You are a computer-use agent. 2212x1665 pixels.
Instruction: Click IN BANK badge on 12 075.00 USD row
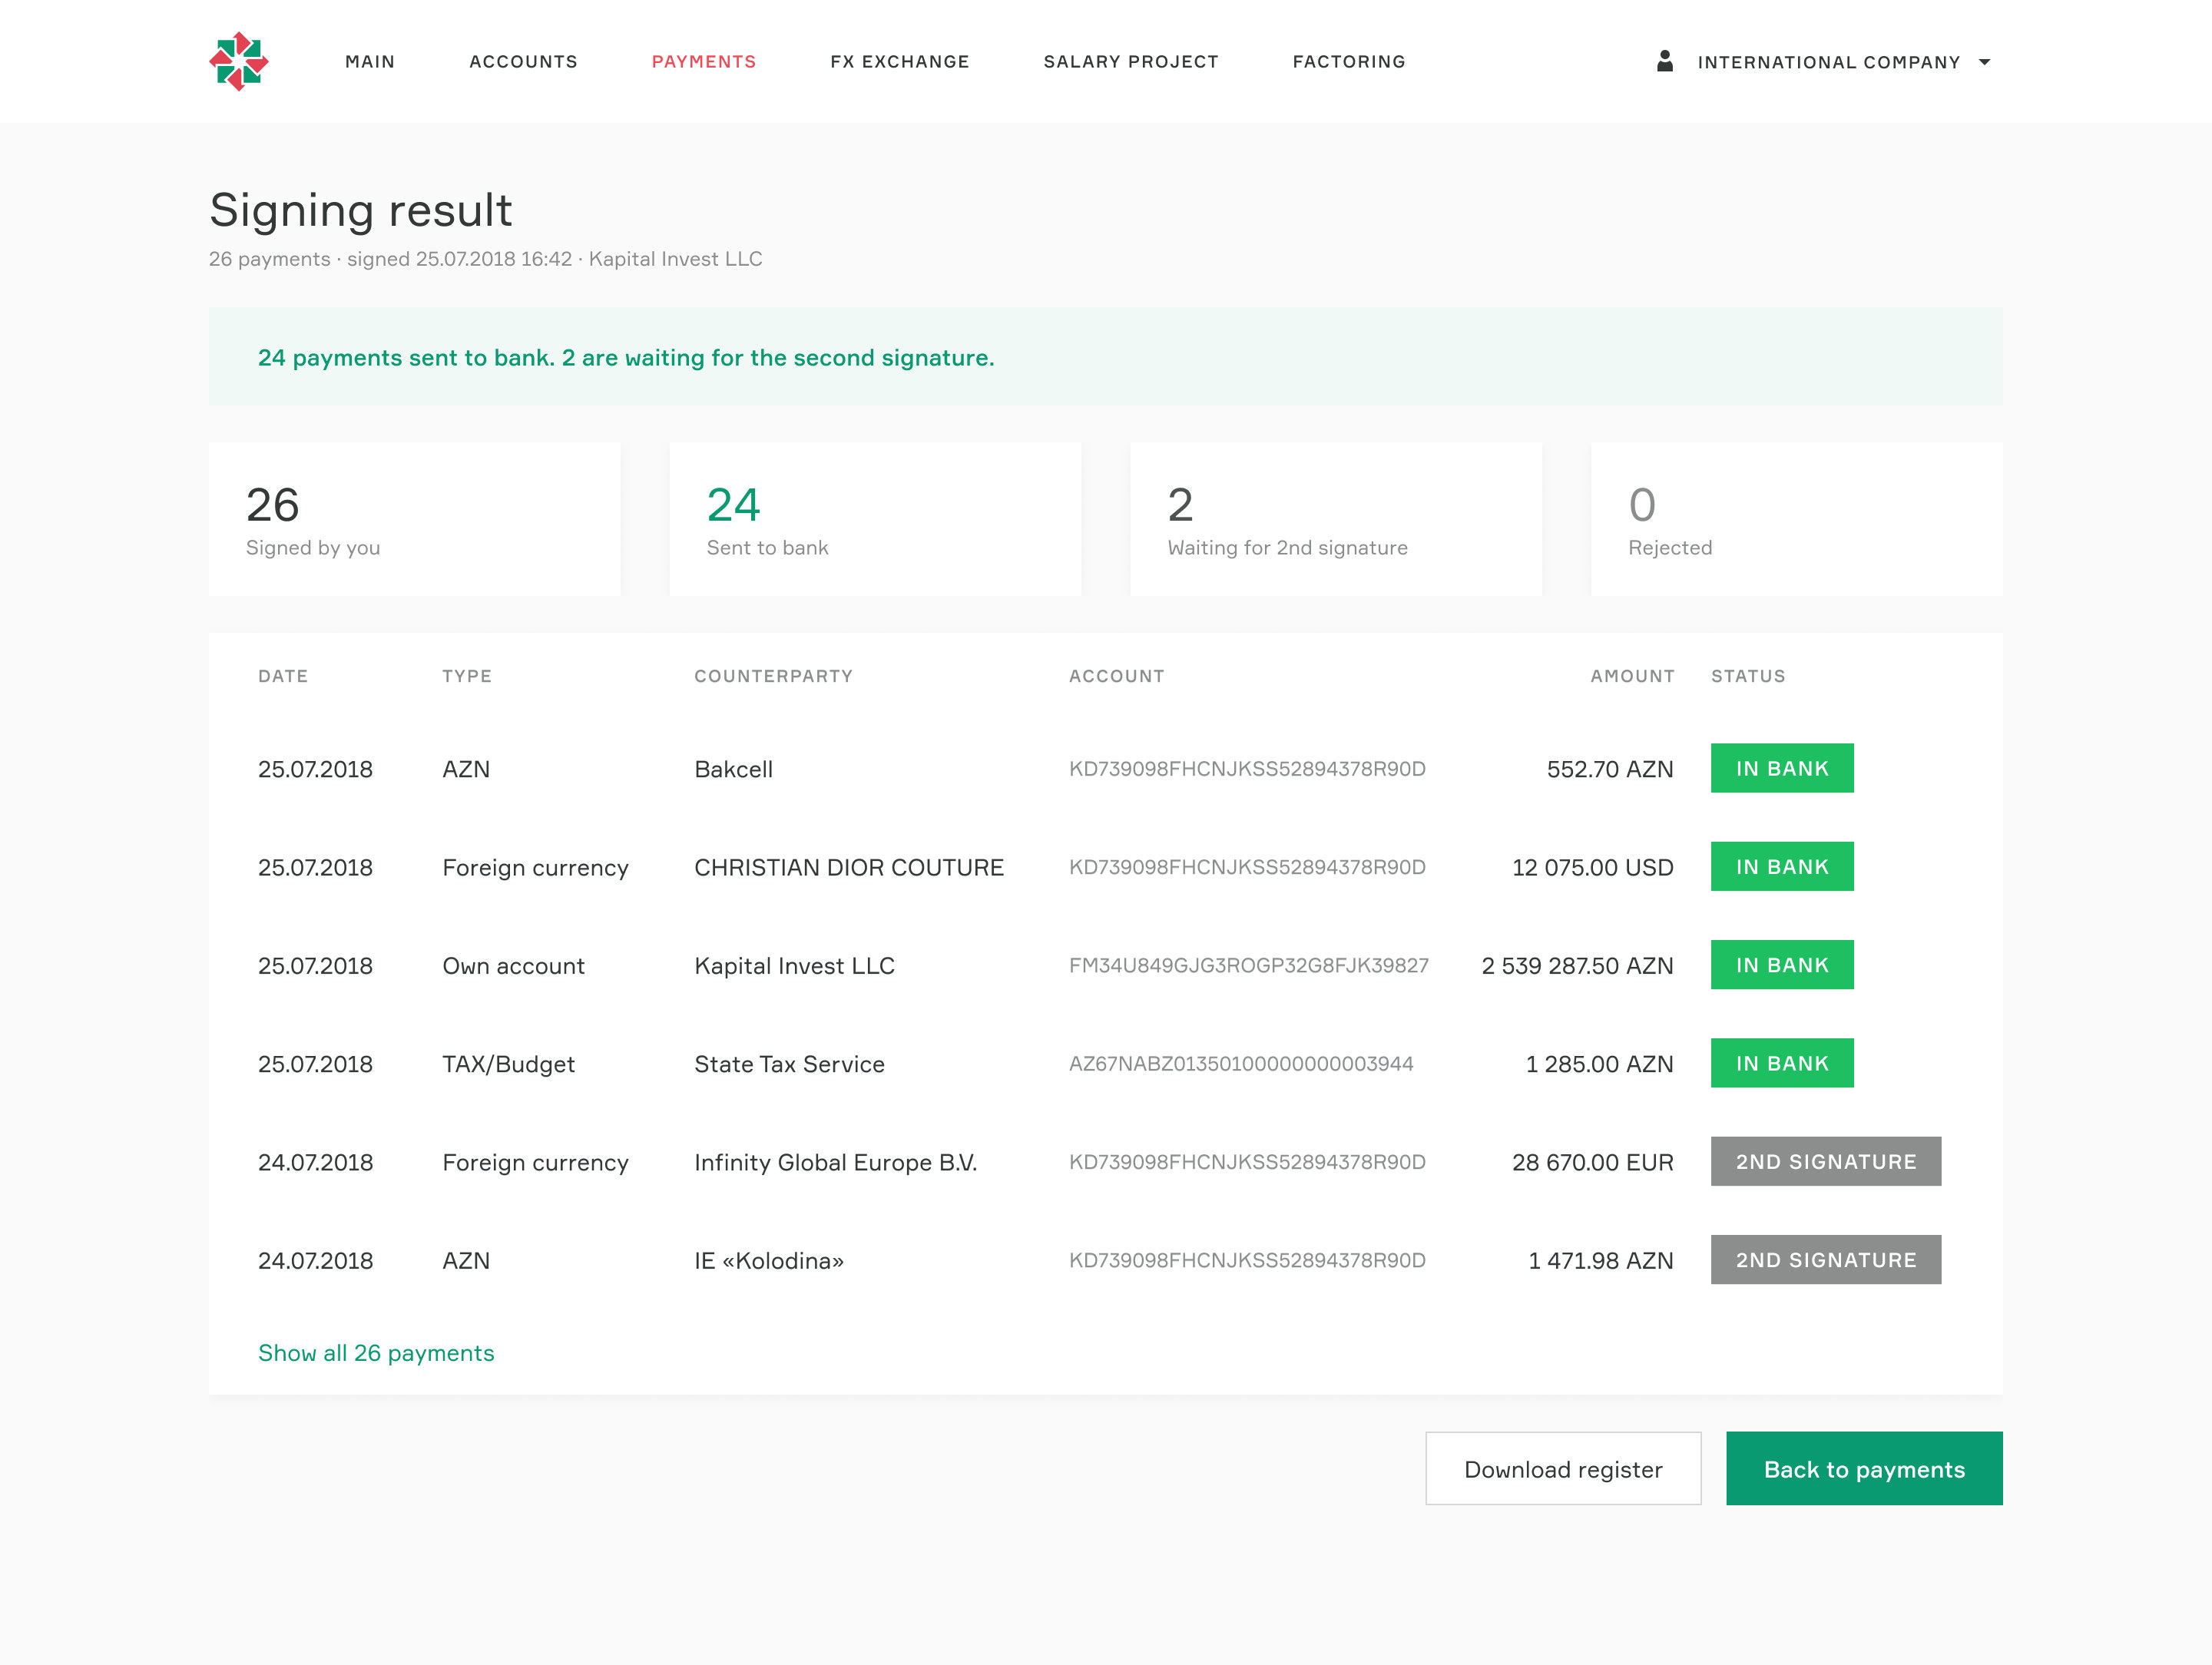point(1782,866)
